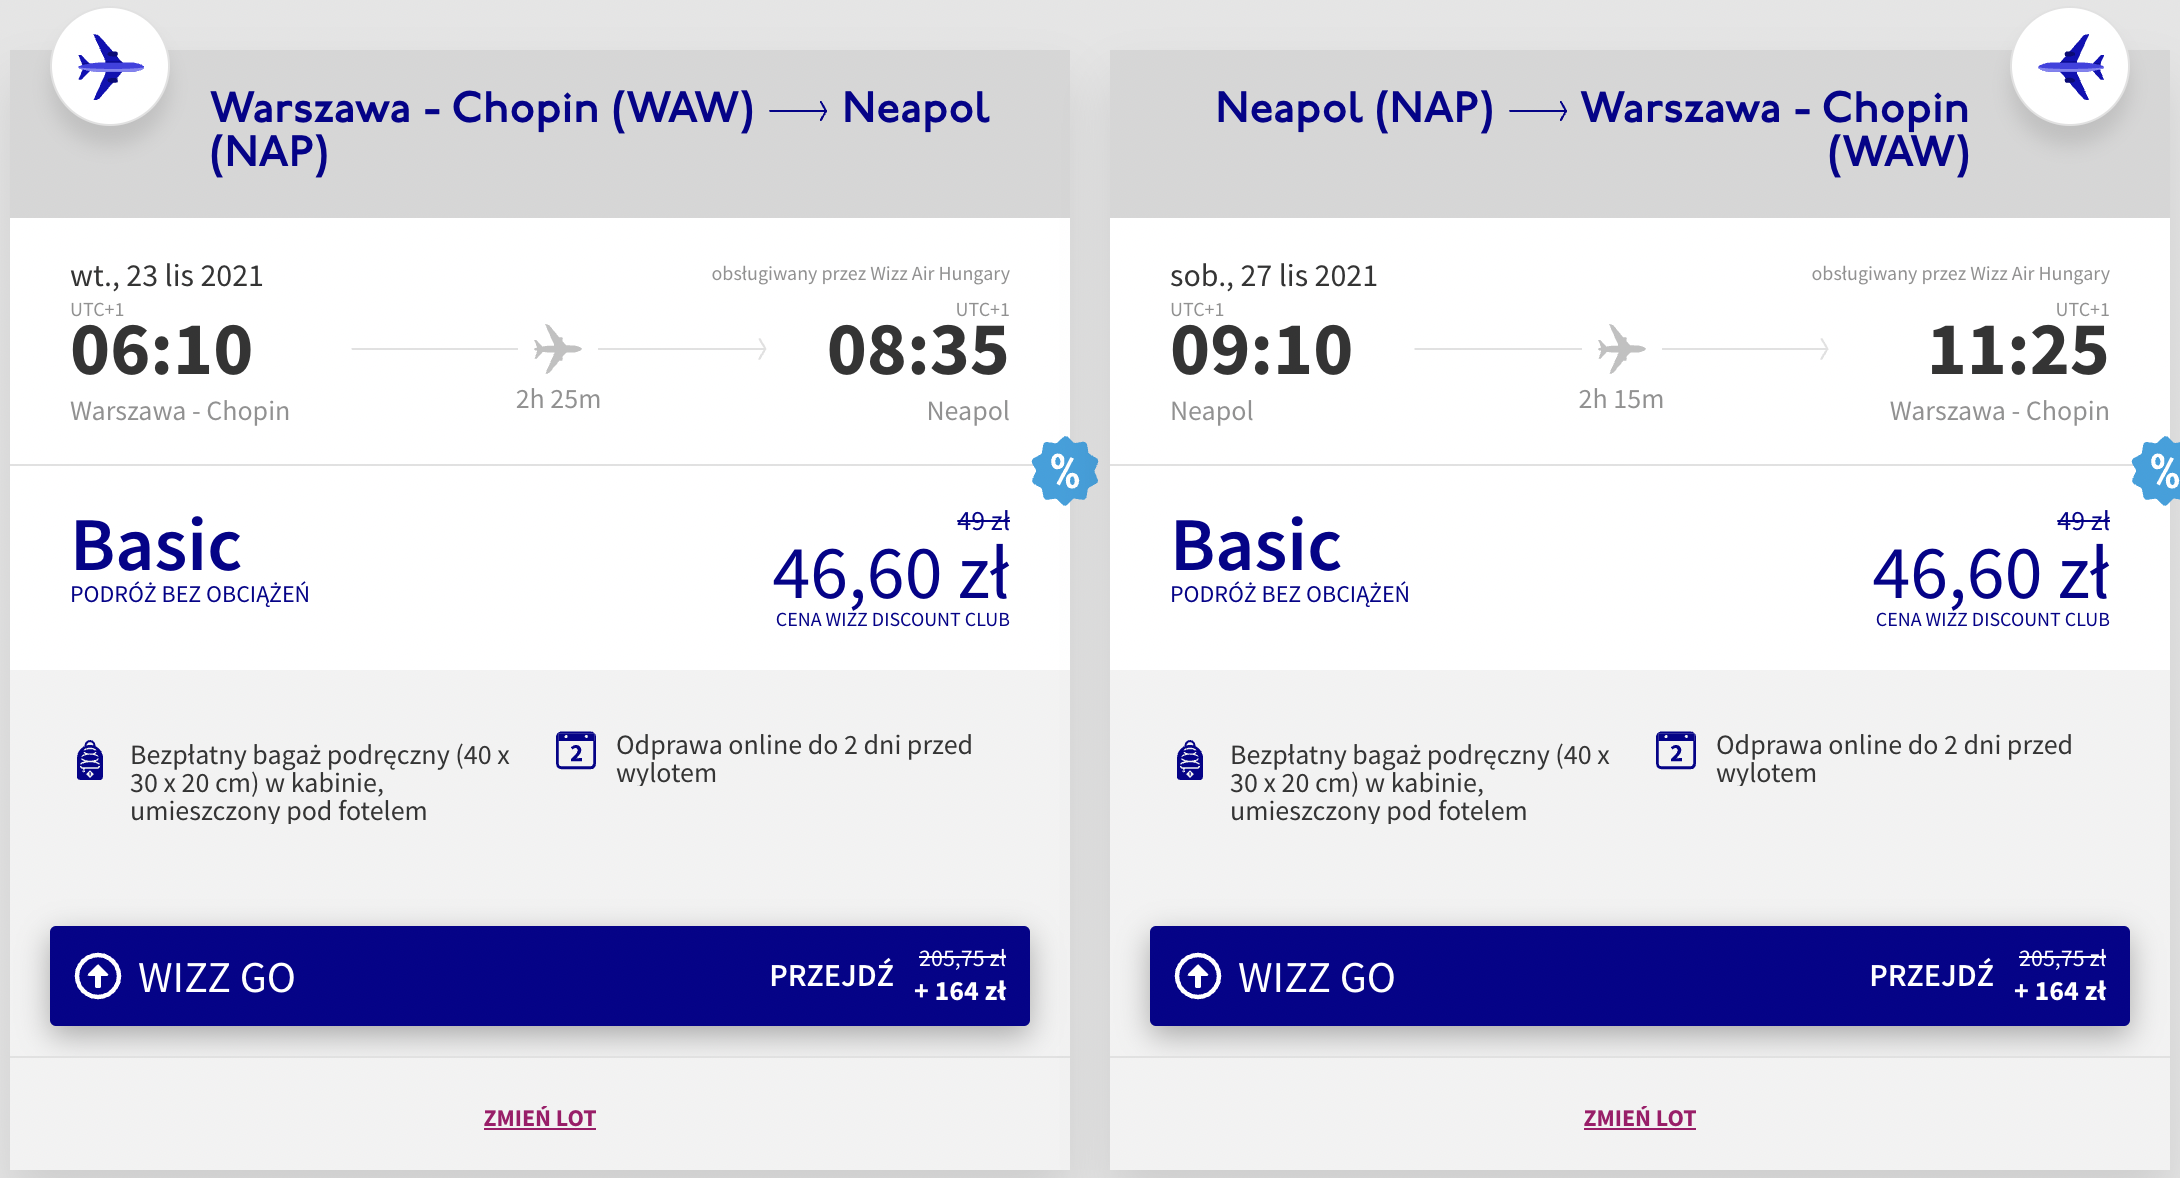The image size is (2180, 1178).
Task: Click the grey plane icon between 06:10 and 08:35
Action: pos(557,349)
